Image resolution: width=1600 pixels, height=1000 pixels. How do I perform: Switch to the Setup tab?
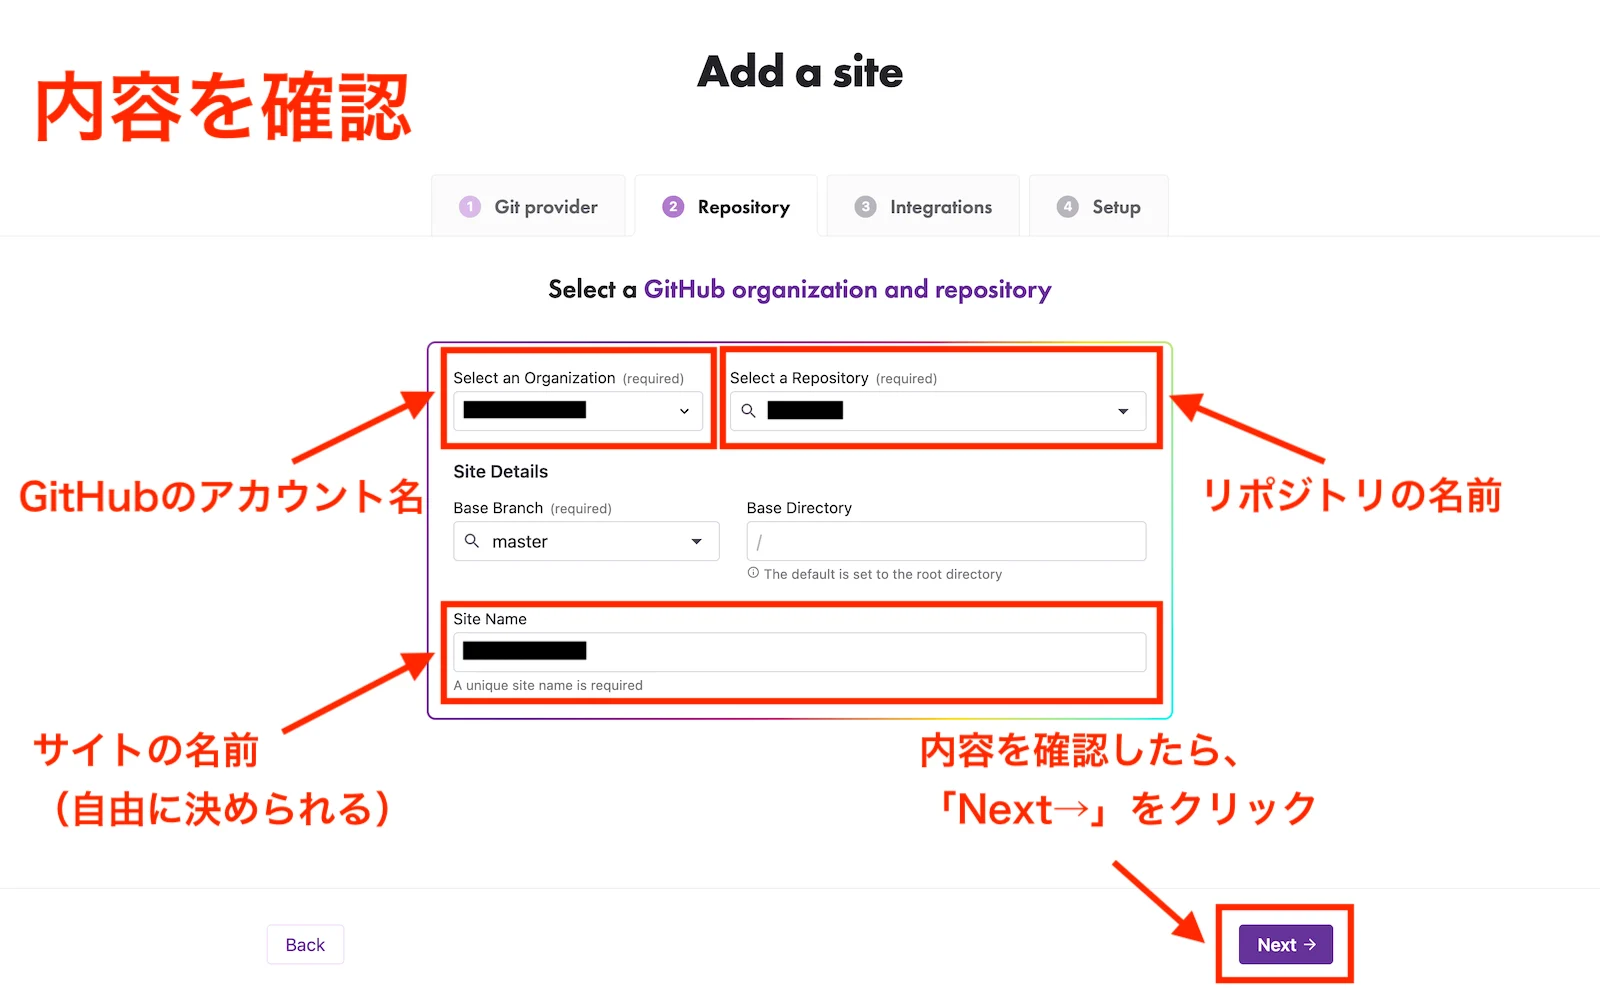coord(1098,206)
